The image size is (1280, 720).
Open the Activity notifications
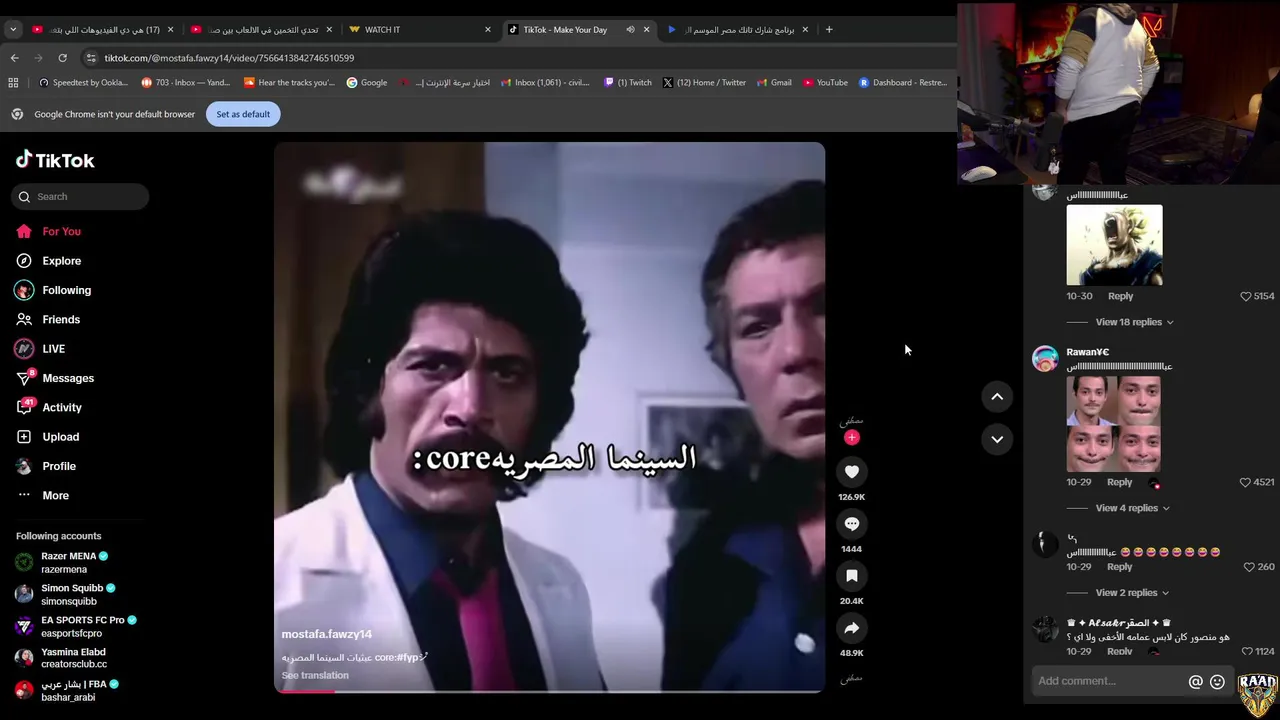pyautogui.click(x=49, y=408)
